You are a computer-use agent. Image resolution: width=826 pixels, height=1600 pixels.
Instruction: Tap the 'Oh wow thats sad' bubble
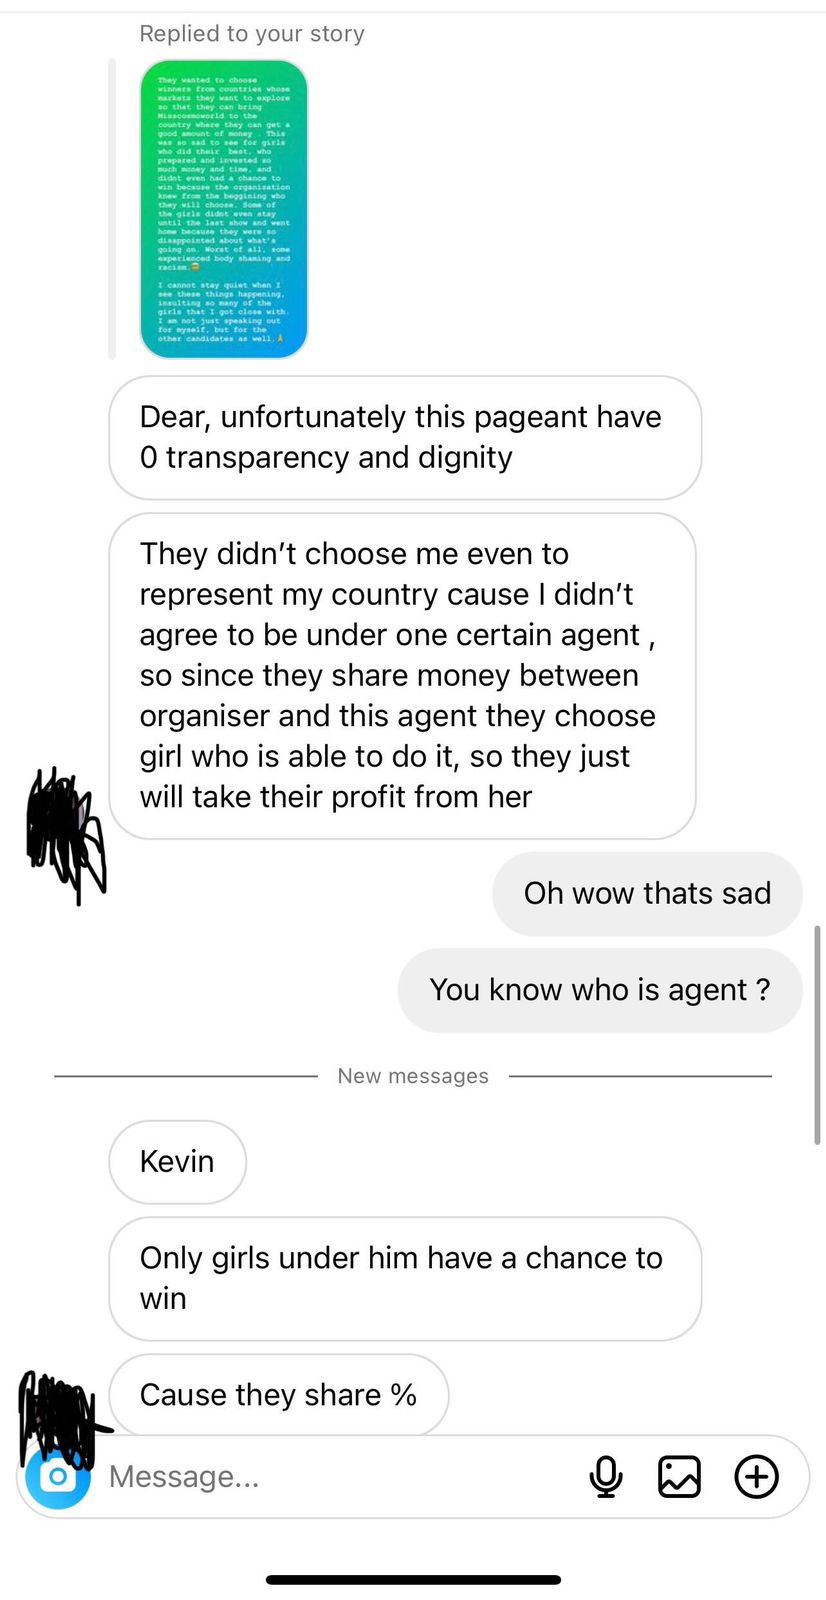click(x=647, y=894)
